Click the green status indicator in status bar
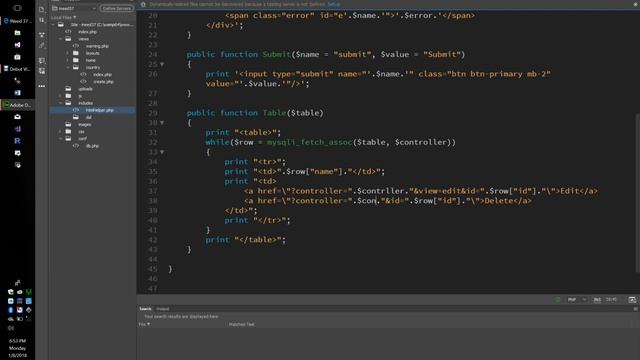 tap(558, 300)
